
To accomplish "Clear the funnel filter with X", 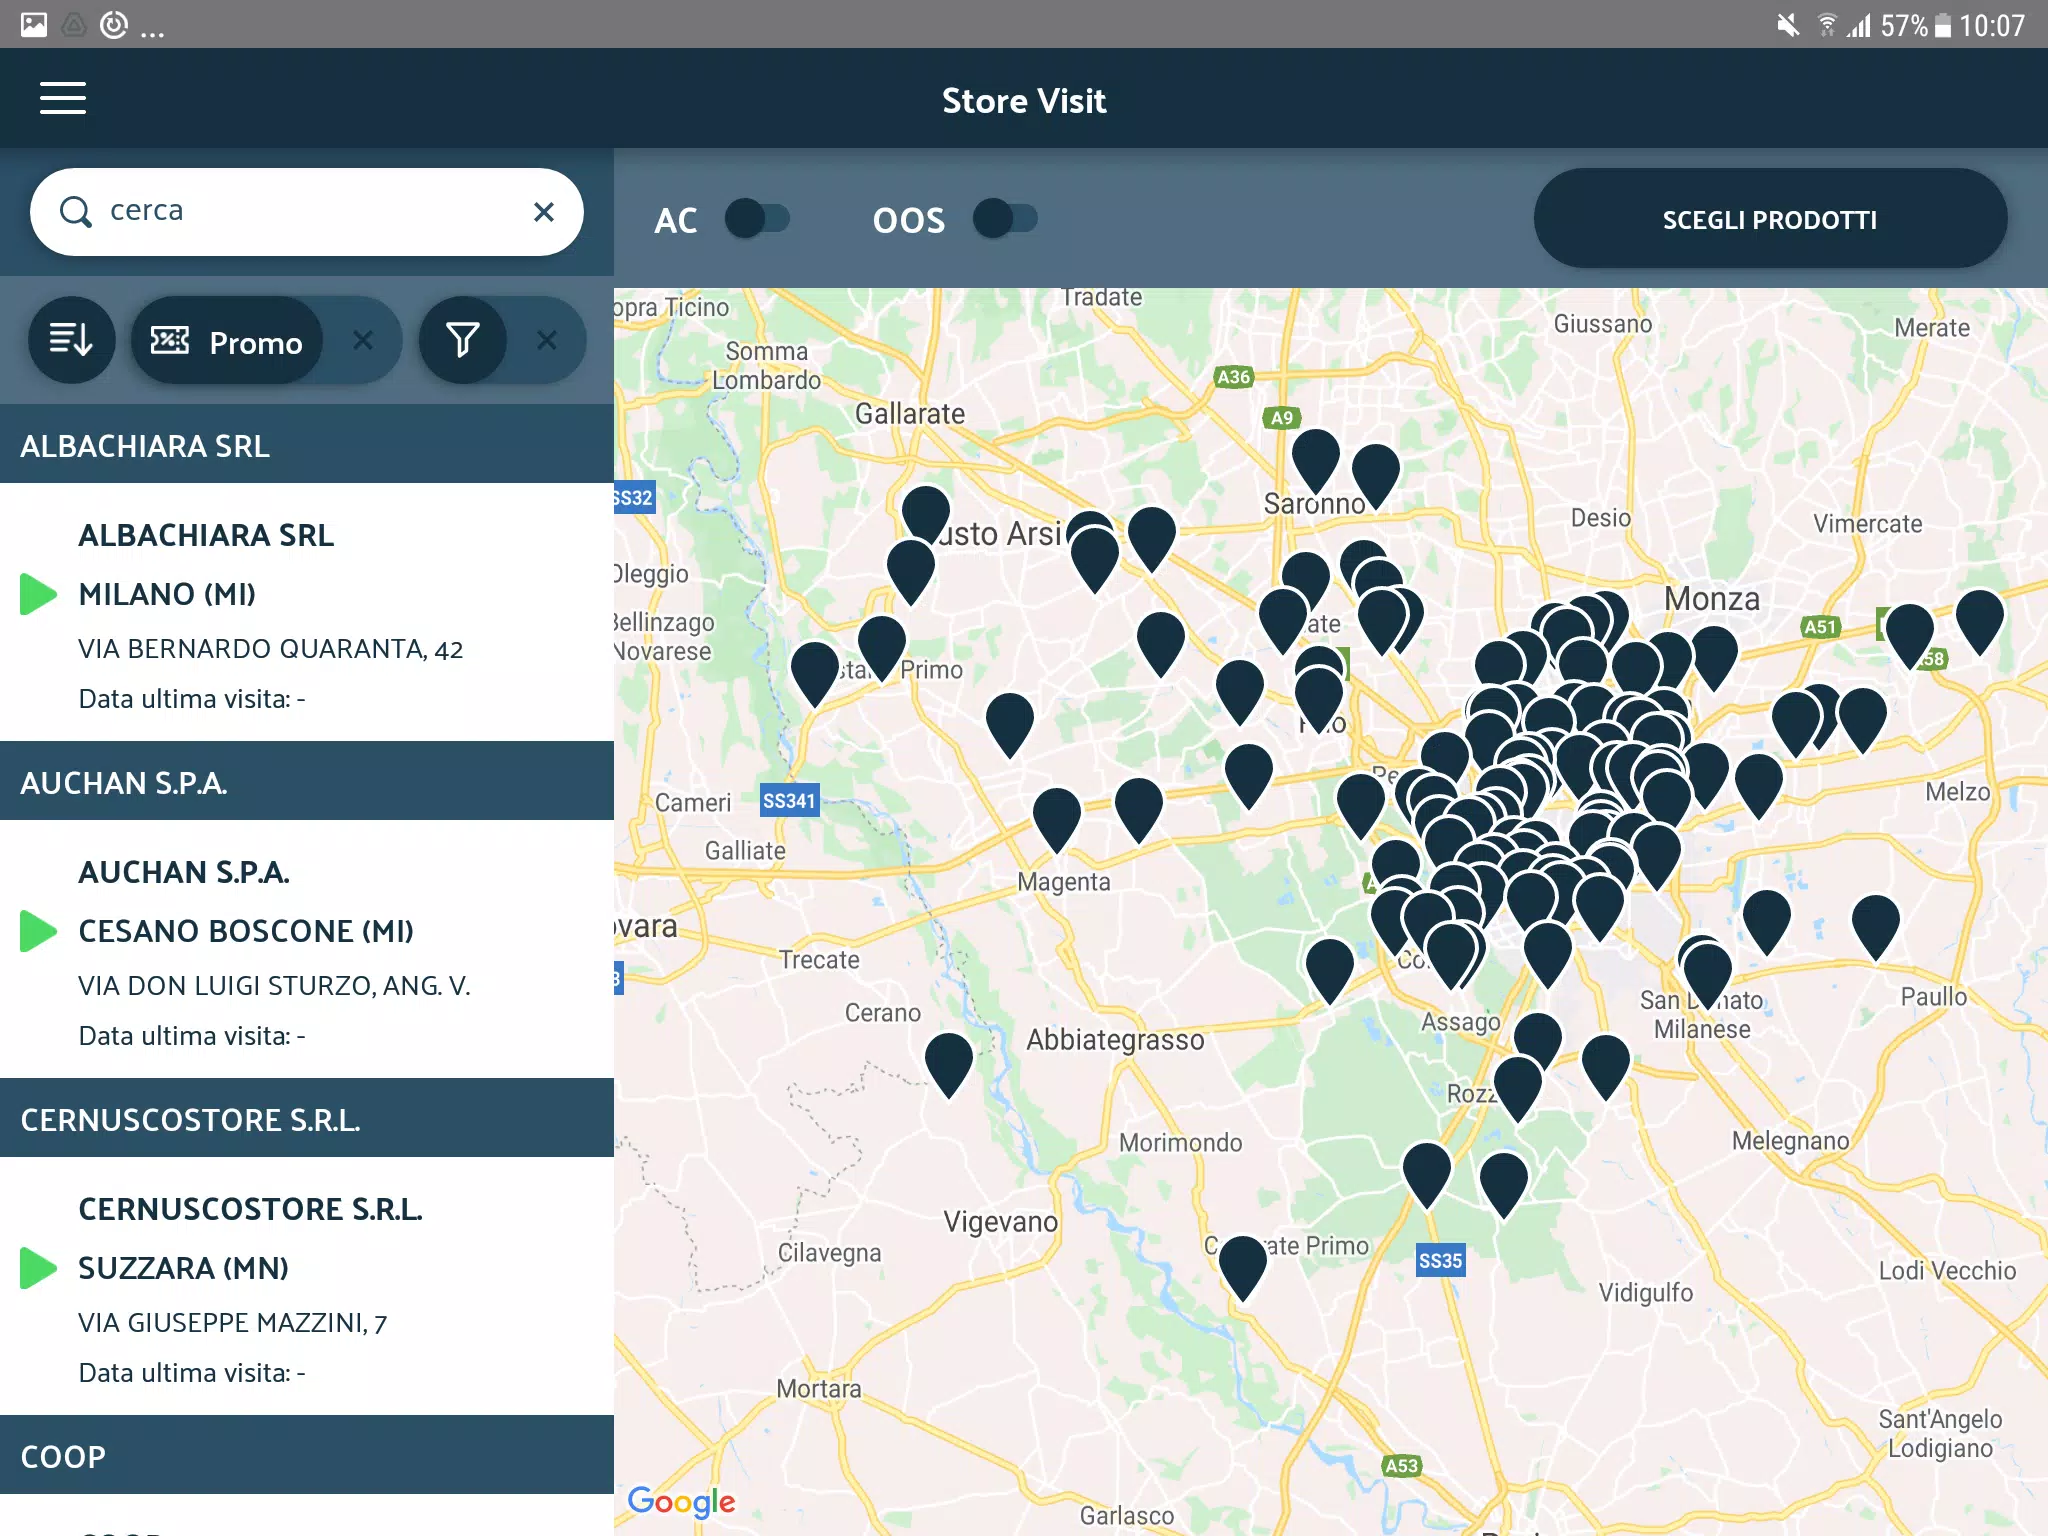I will [546, 341].
